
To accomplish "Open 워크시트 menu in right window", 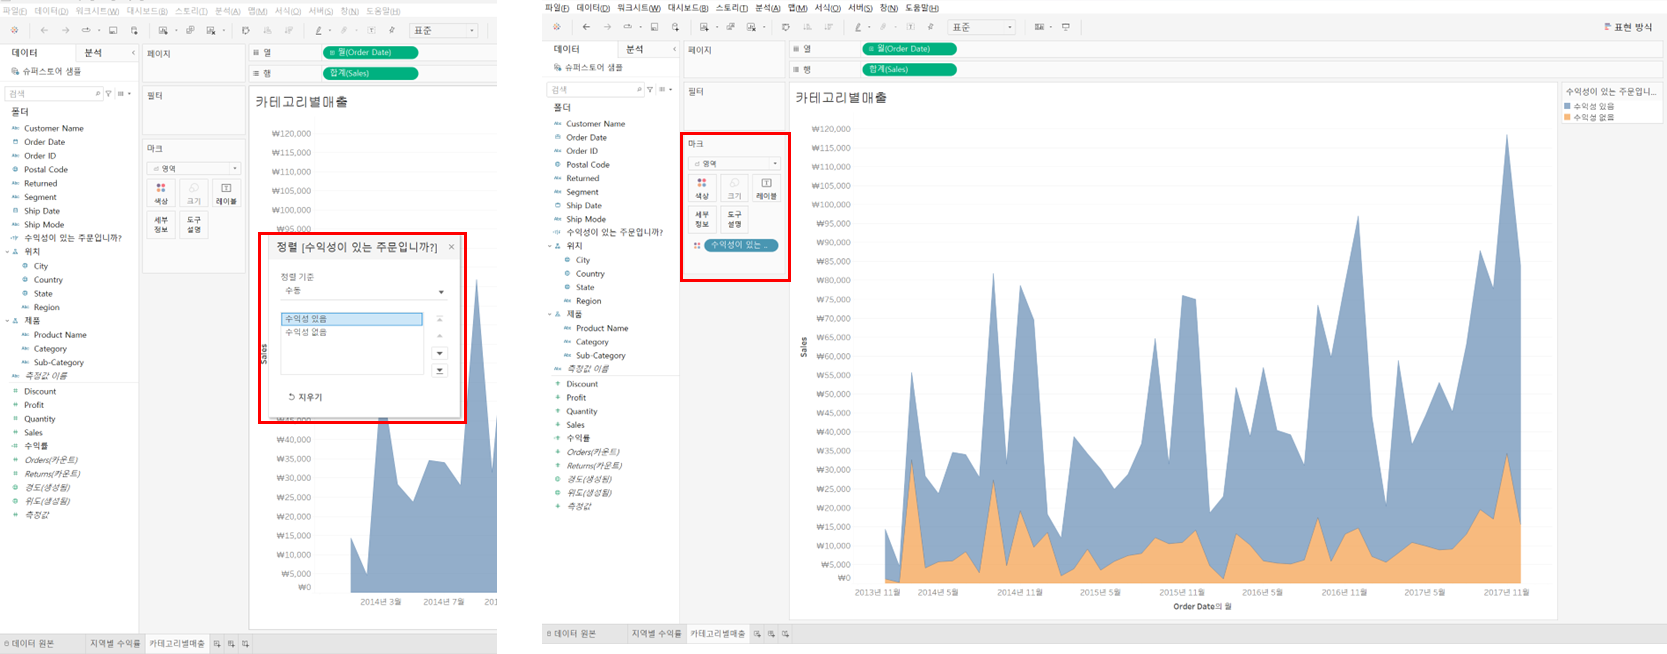I will [x=638, y=8].
